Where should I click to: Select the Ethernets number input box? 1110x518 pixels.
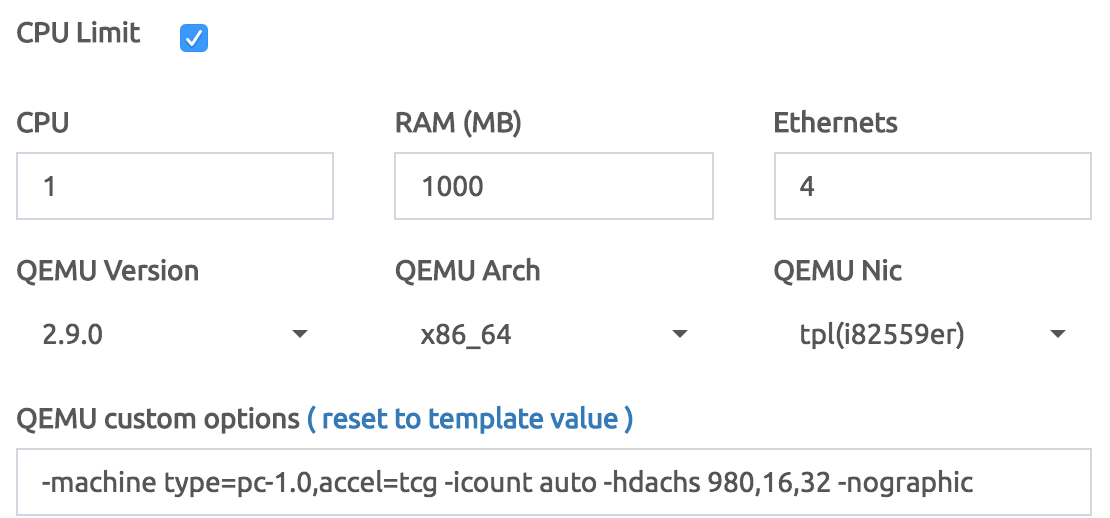coord(932,186)
